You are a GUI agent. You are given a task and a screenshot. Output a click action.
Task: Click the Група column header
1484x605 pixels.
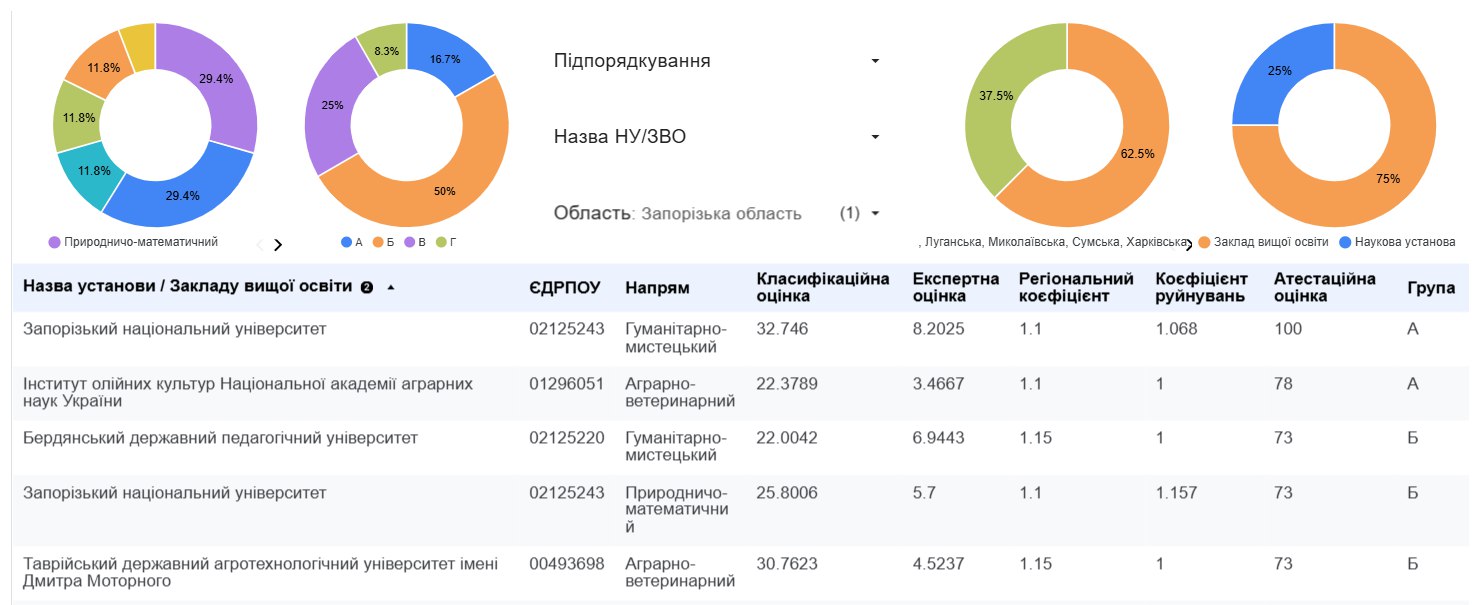tap(1430, 288)
